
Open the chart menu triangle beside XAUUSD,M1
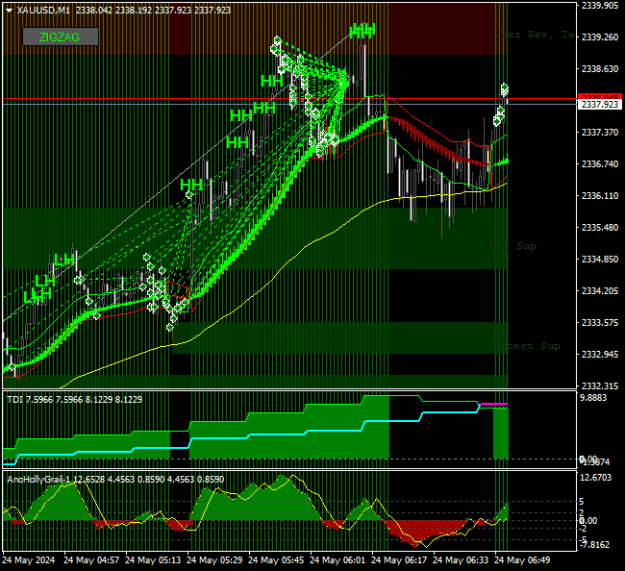click(x=9, y=10)
